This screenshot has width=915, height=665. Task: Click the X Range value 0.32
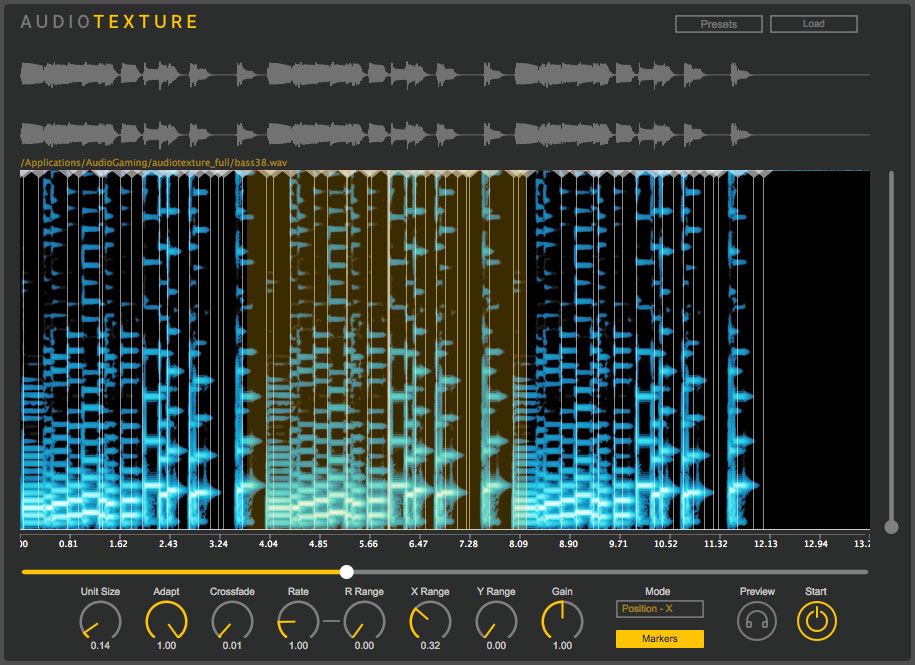click(430, 646)
